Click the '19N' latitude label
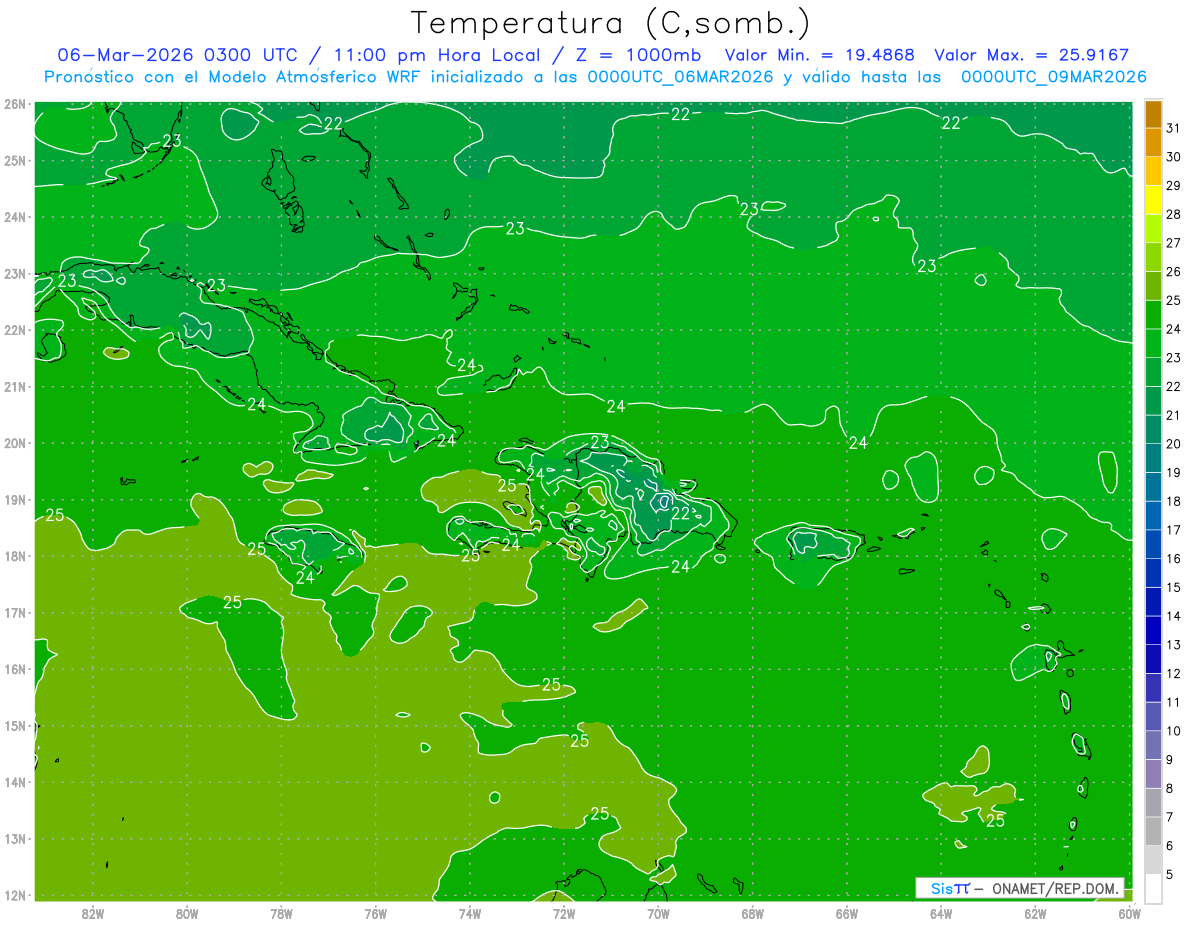This screenshot has width=1200, height=927. tap(14, 499)
